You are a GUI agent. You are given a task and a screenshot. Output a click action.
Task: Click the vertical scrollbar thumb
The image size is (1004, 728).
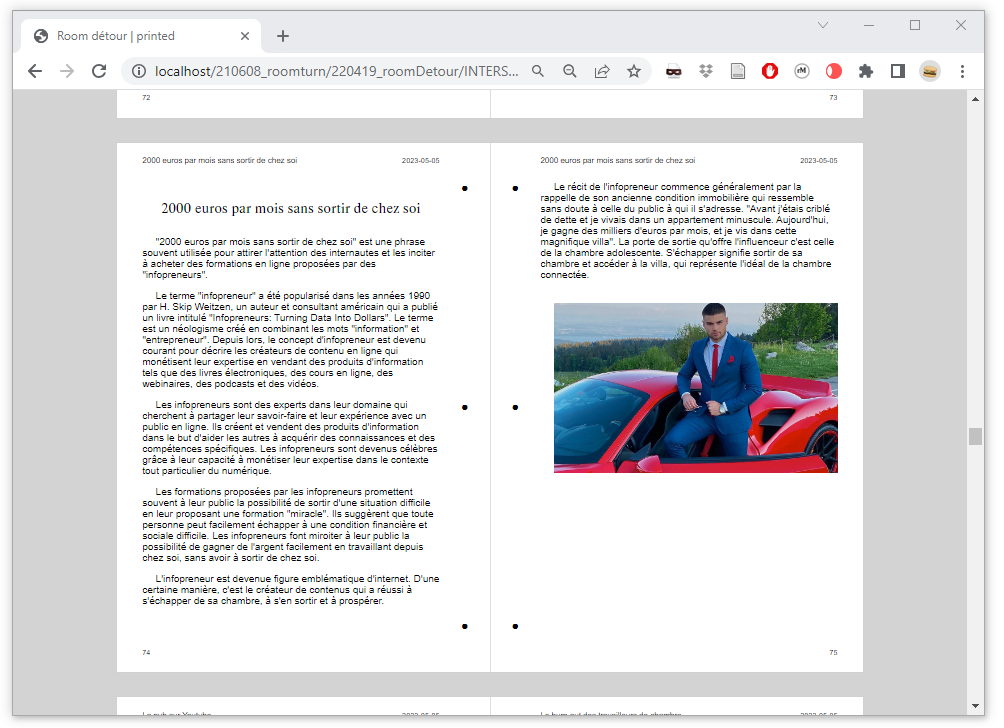[975, 436]
